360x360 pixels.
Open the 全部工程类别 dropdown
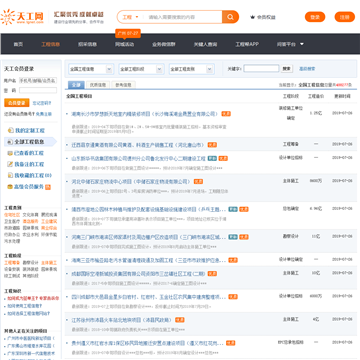tap(191, 69)
